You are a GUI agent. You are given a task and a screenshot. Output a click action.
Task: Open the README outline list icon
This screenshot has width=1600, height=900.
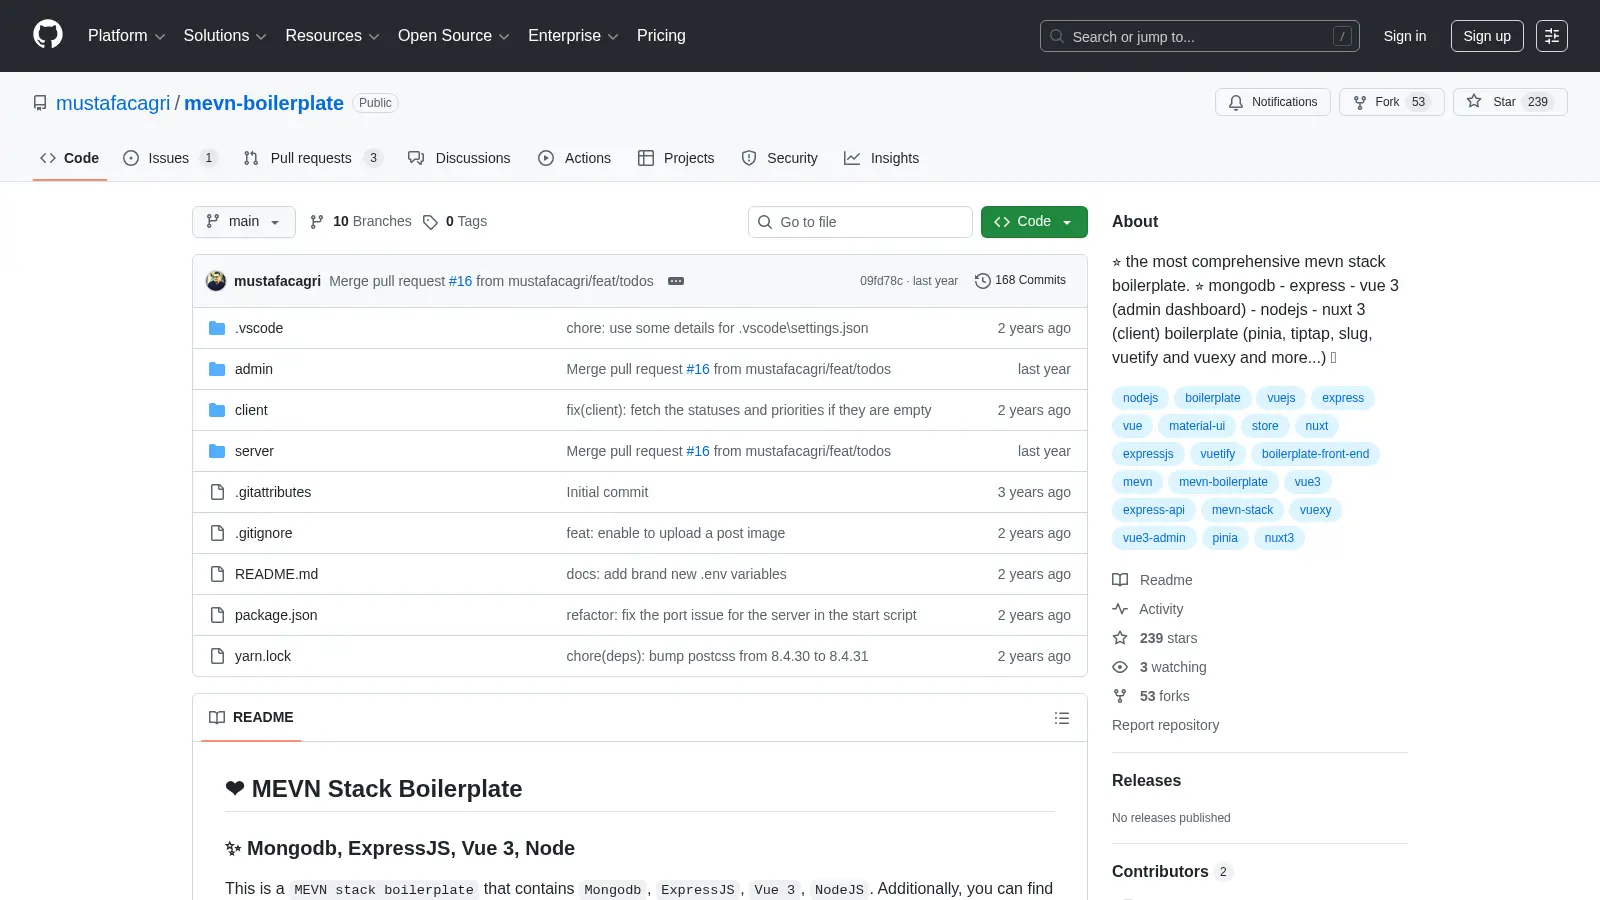click(x=1062, y=718)
